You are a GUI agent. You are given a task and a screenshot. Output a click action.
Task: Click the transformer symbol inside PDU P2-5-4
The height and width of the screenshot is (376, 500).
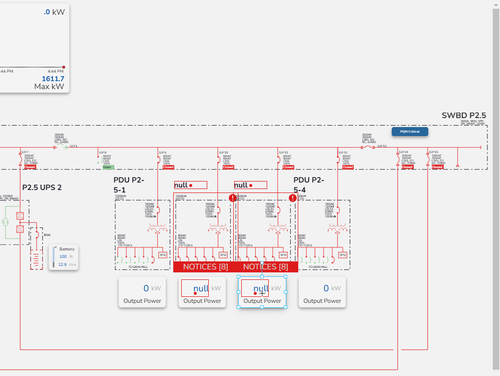coord(337,229)
